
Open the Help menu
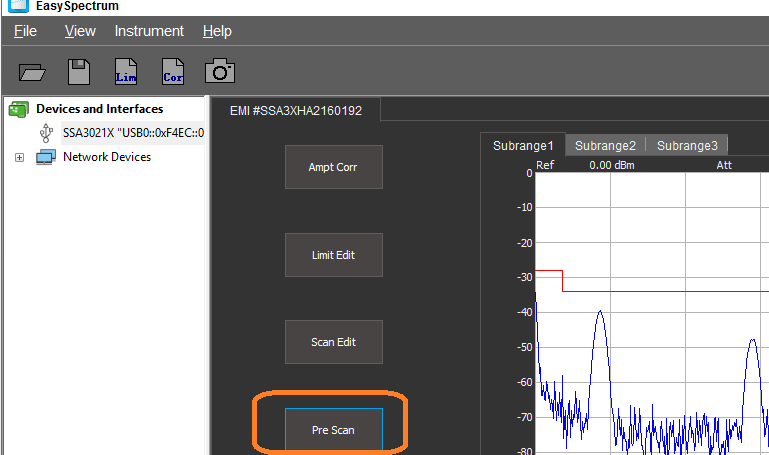[x=217, y=31]
